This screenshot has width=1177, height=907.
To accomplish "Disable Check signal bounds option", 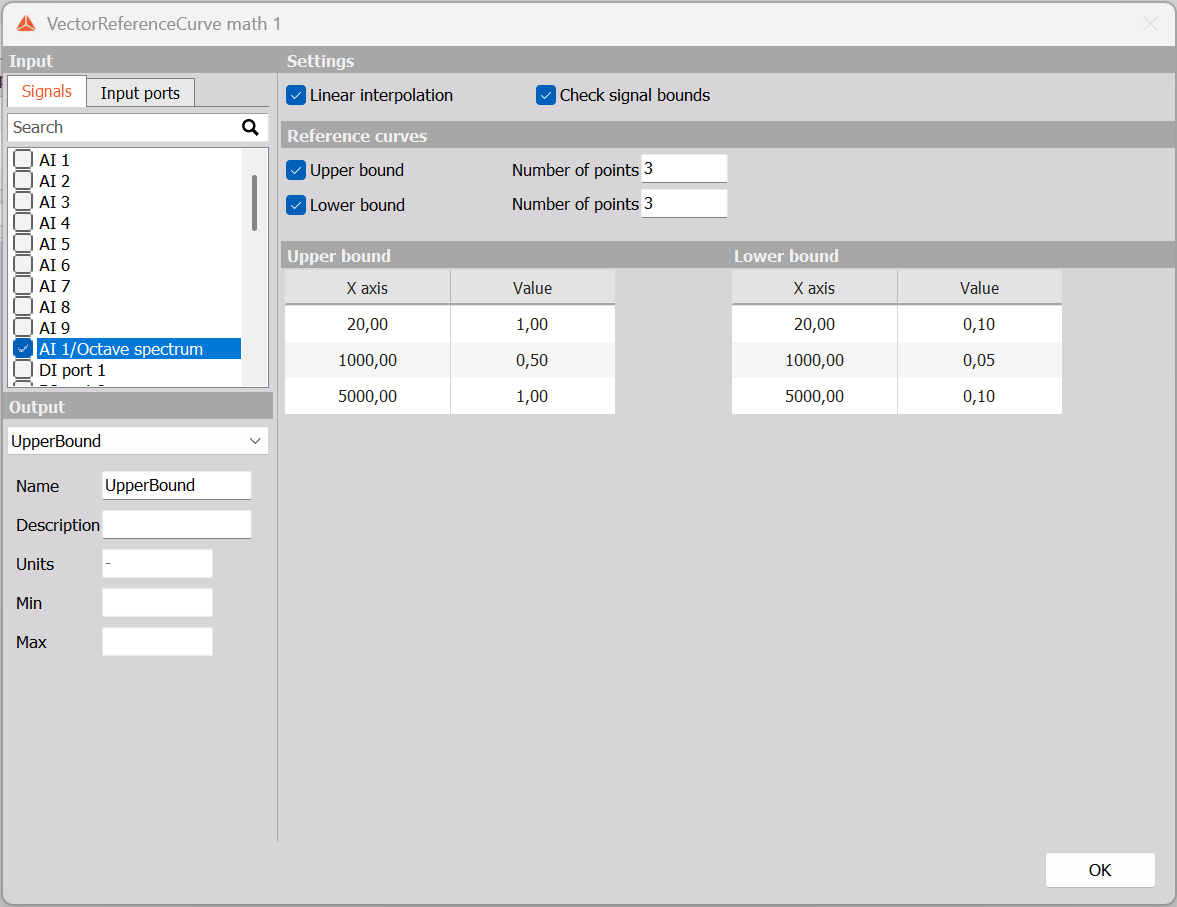I will [546, 95].
